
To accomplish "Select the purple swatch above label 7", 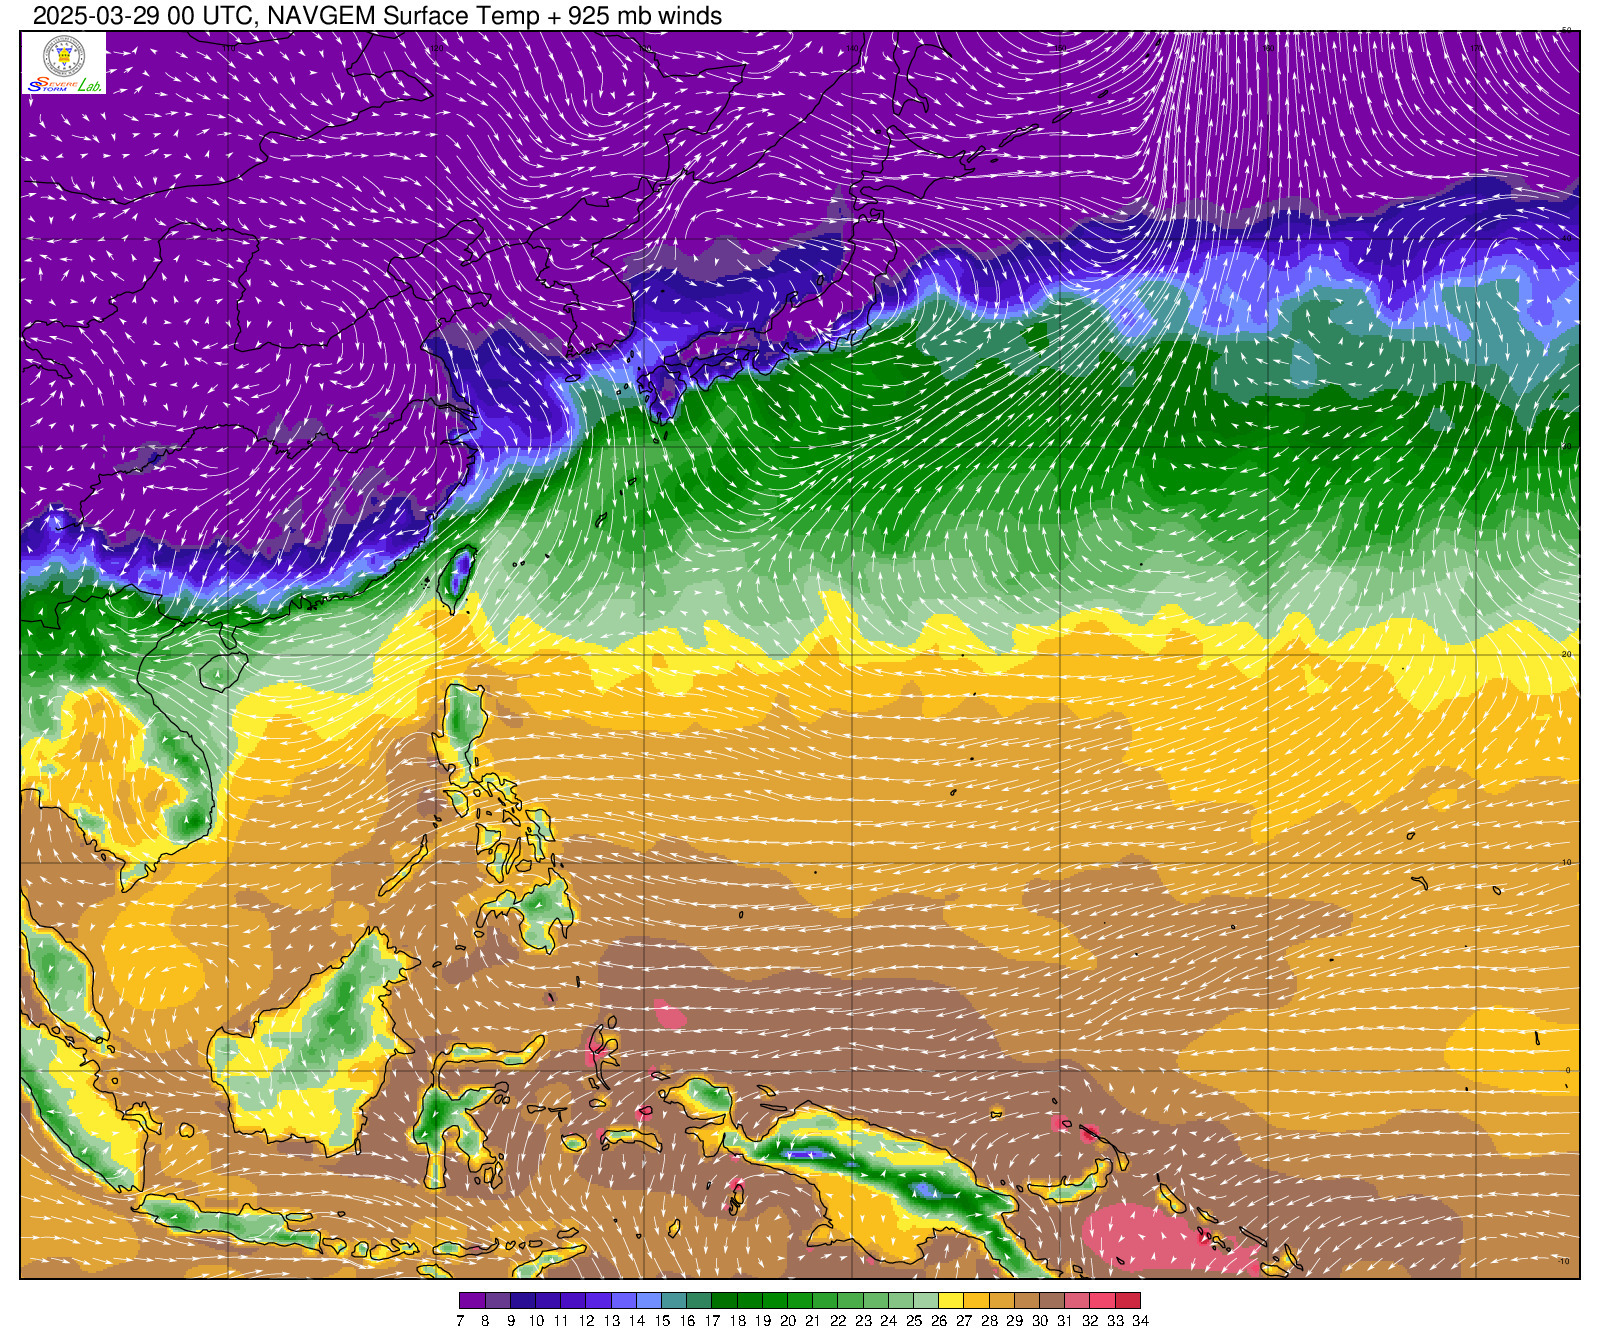I will point(472,1301).
